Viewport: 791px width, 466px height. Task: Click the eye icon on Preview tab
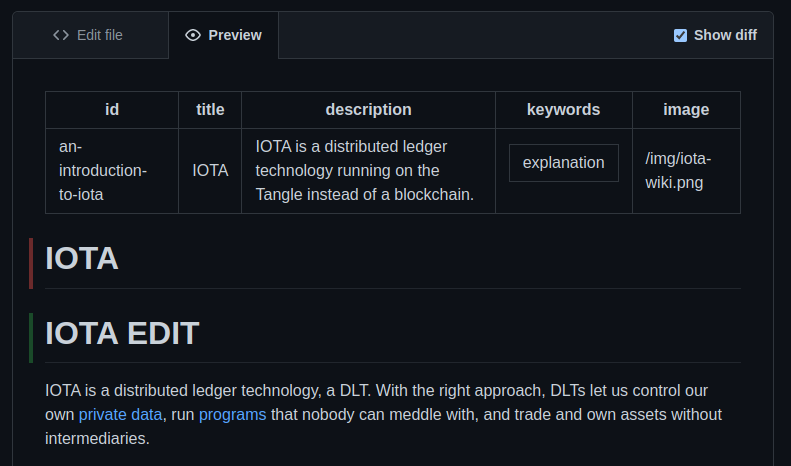coord(193,35)
